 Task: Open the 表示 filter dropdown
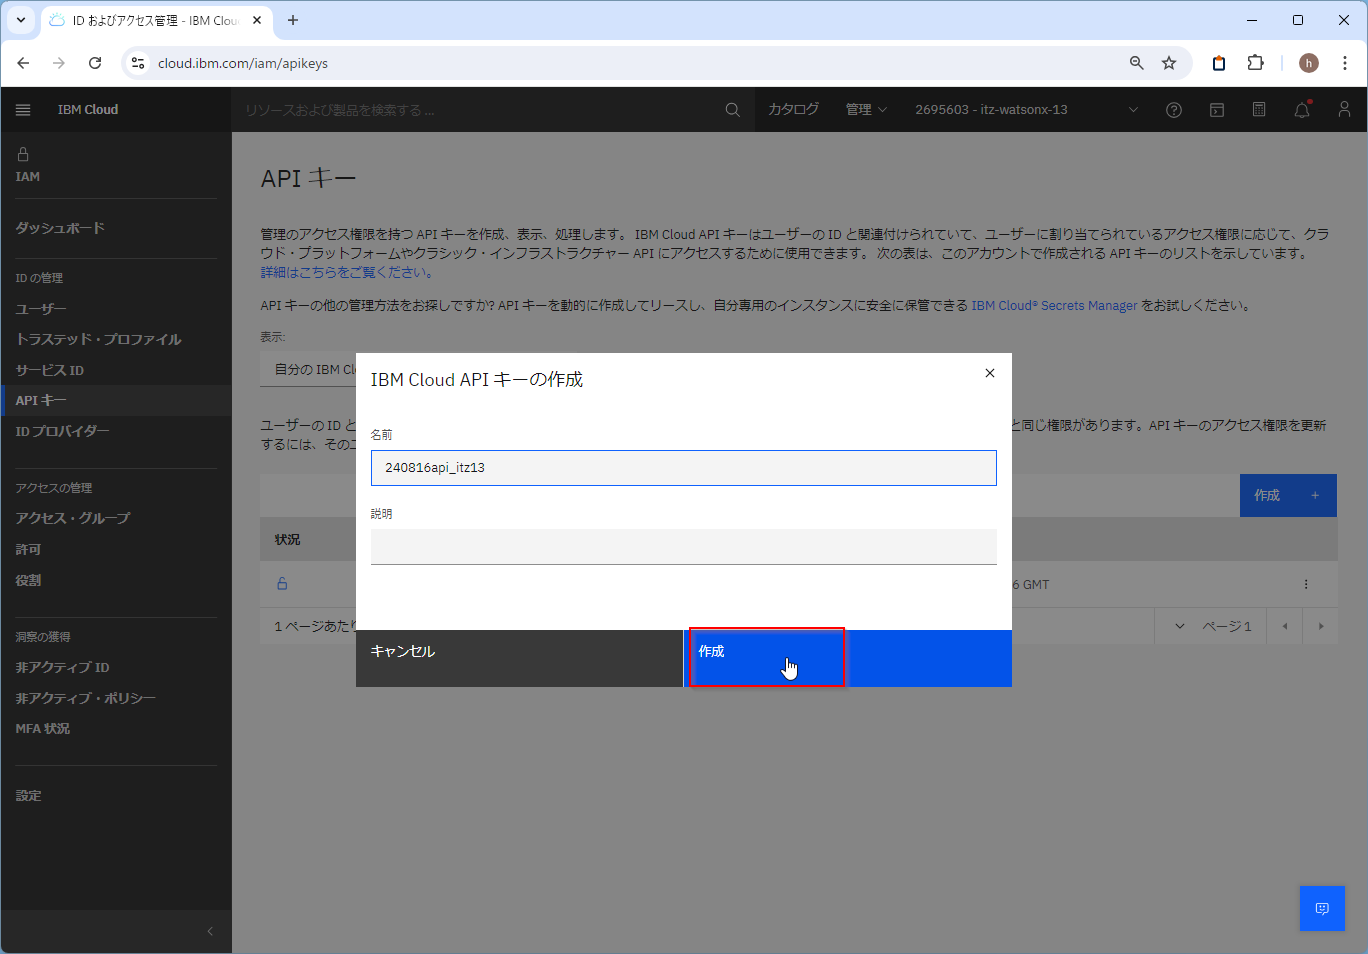[x=308, y=369]
